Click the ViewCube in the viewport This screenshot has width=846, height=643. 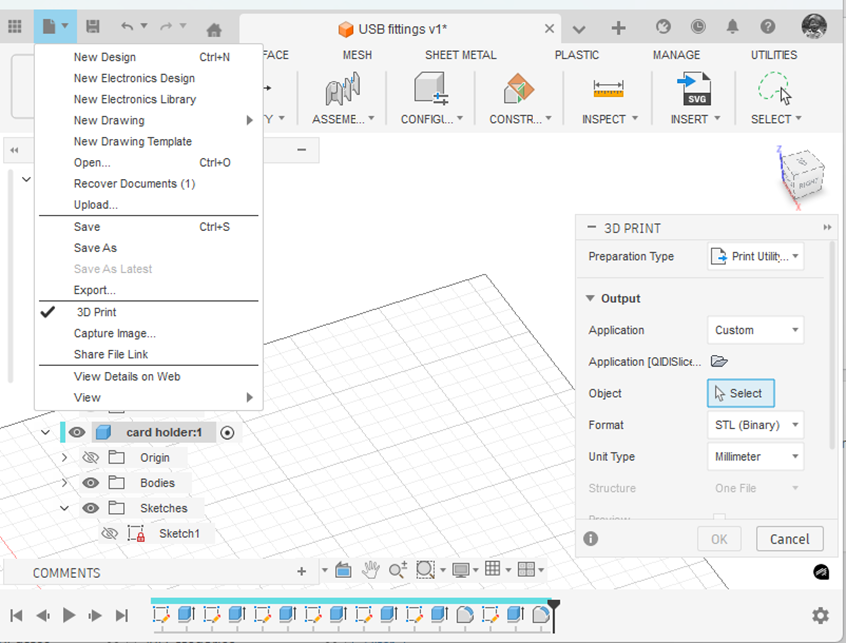[801, 177]
